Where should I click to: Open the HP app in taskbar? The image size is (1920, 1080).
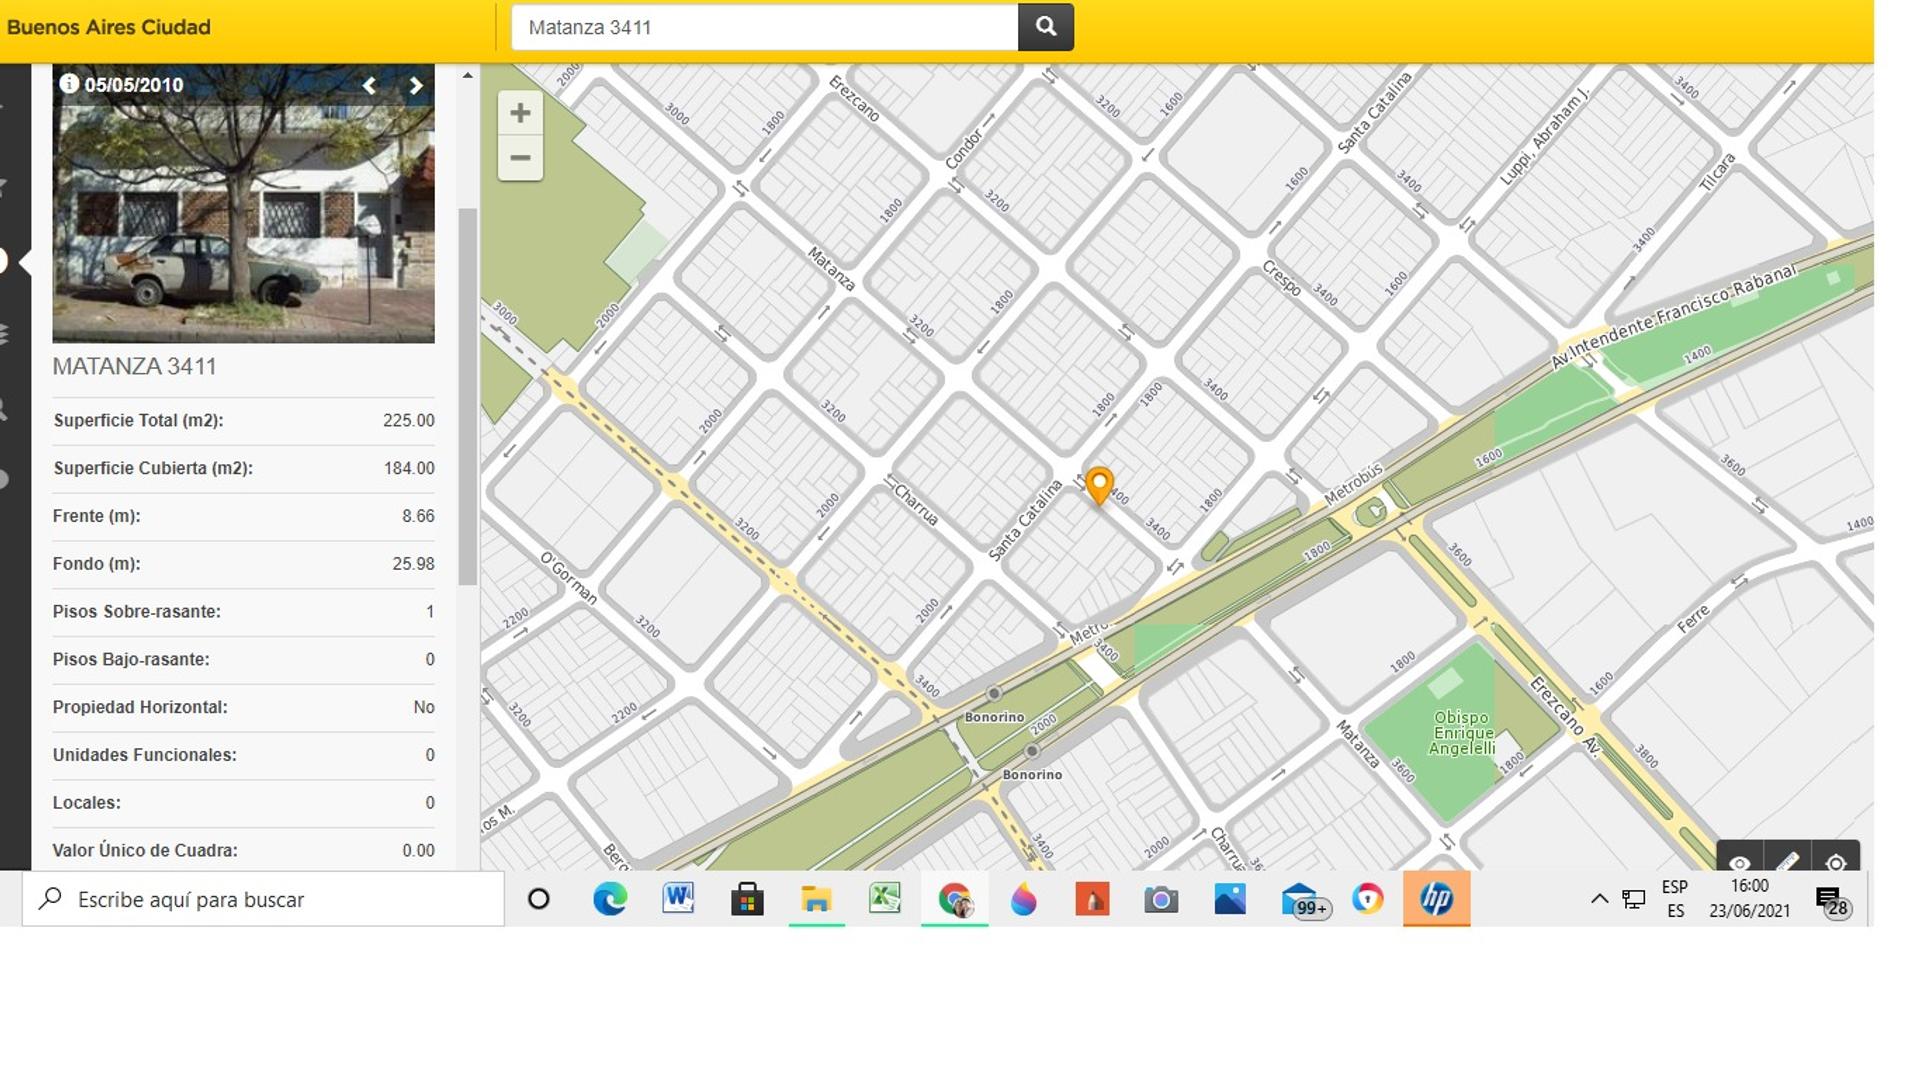pyautogui.click(x=1436, y=899)
